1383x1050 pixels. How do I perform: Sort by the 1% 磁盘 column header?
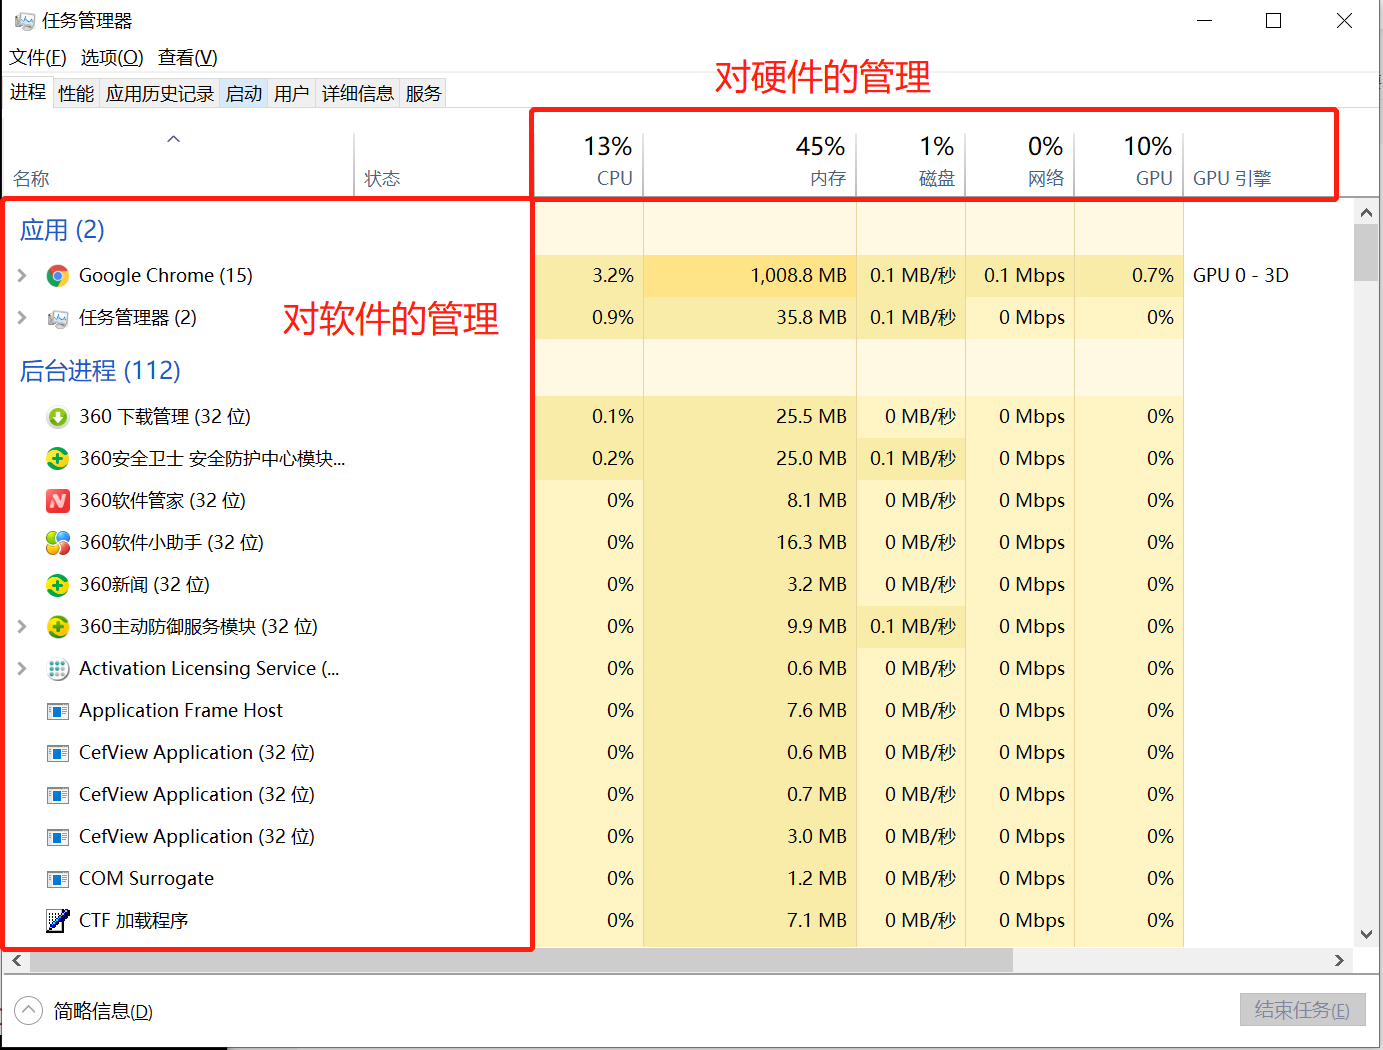click(911, 162)
